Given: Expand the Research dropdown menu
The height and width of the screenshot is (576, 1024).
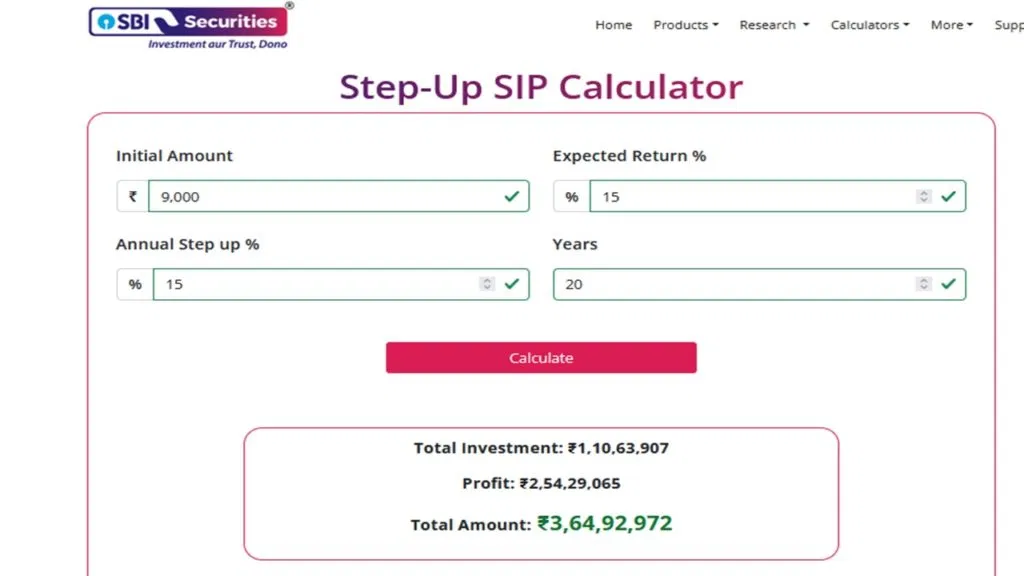Looking at the screenshot, I should 774,25.
